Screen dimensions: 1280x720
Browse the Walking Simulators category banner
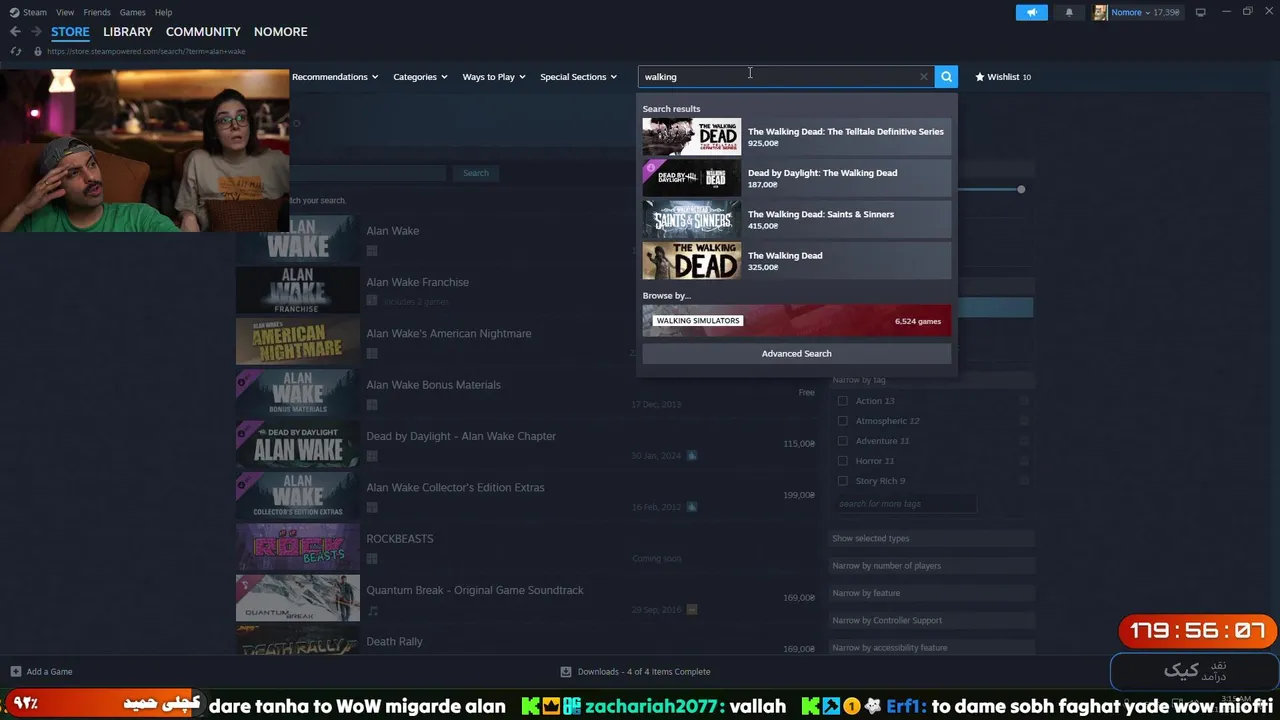(x=796, y=321)
